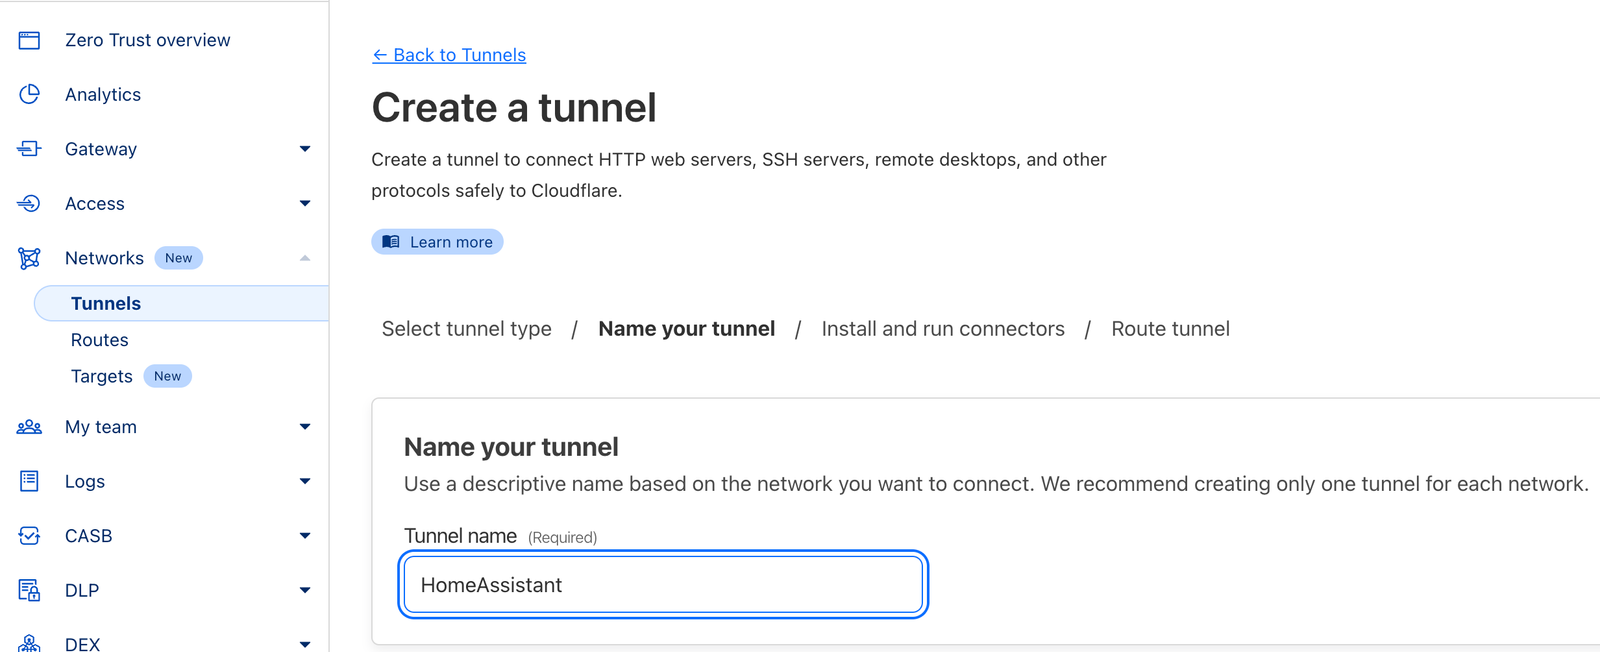The height and width of the screenshot is (652, 1600).
Task: Expand the My team dropdown
Action: (305, 427)
